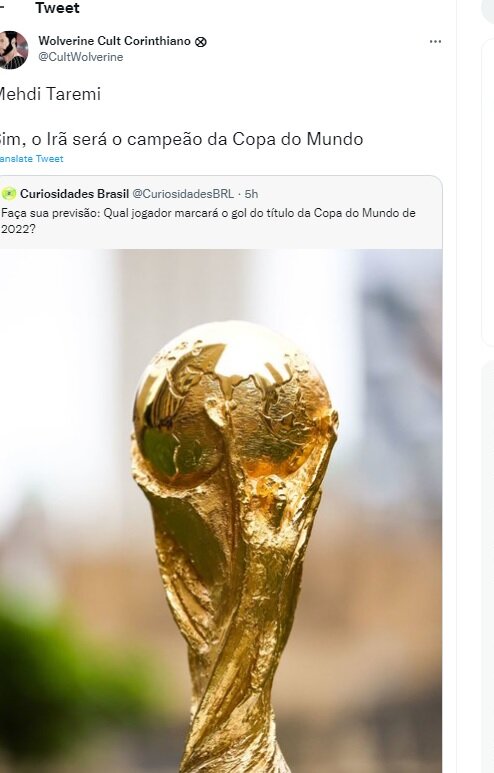The height and width of the screenshot is (773, 494).
Task: Click the Irã será o campeão text line
Action: 180,139
